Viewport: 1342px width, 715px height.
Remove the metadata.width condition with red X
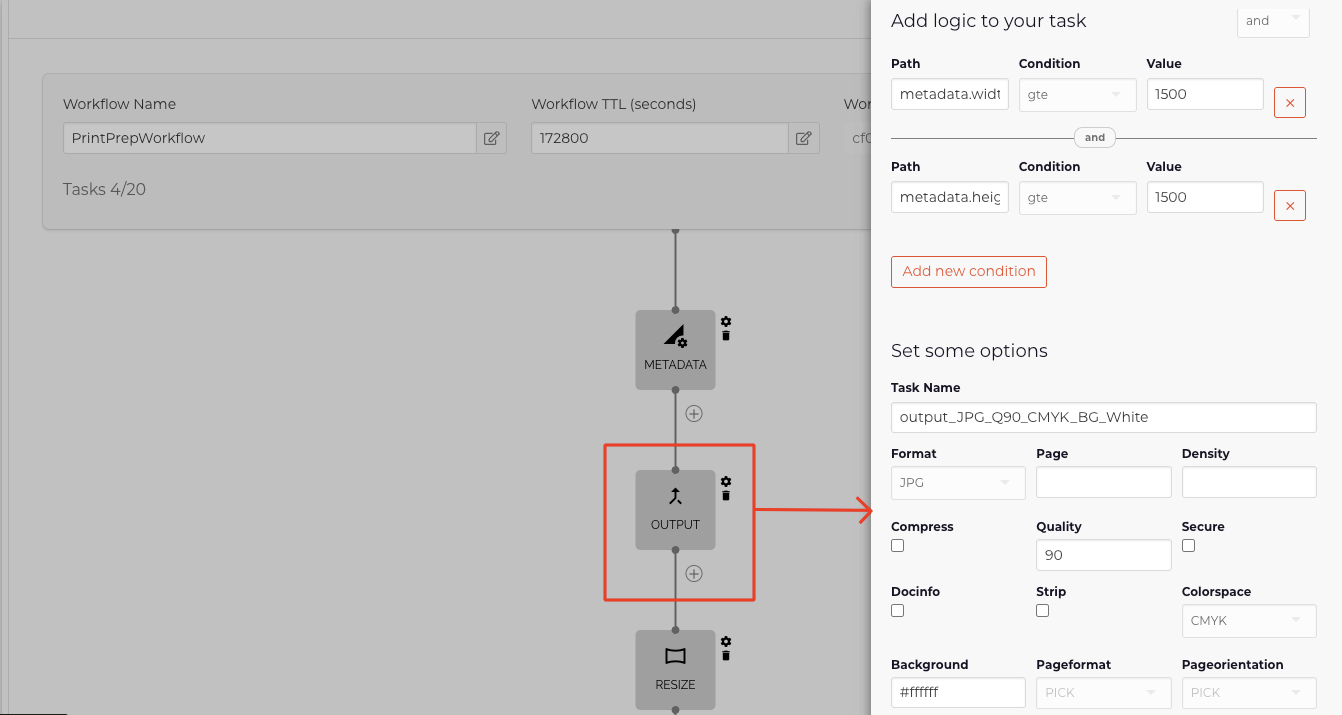(x=1289, y=102)
